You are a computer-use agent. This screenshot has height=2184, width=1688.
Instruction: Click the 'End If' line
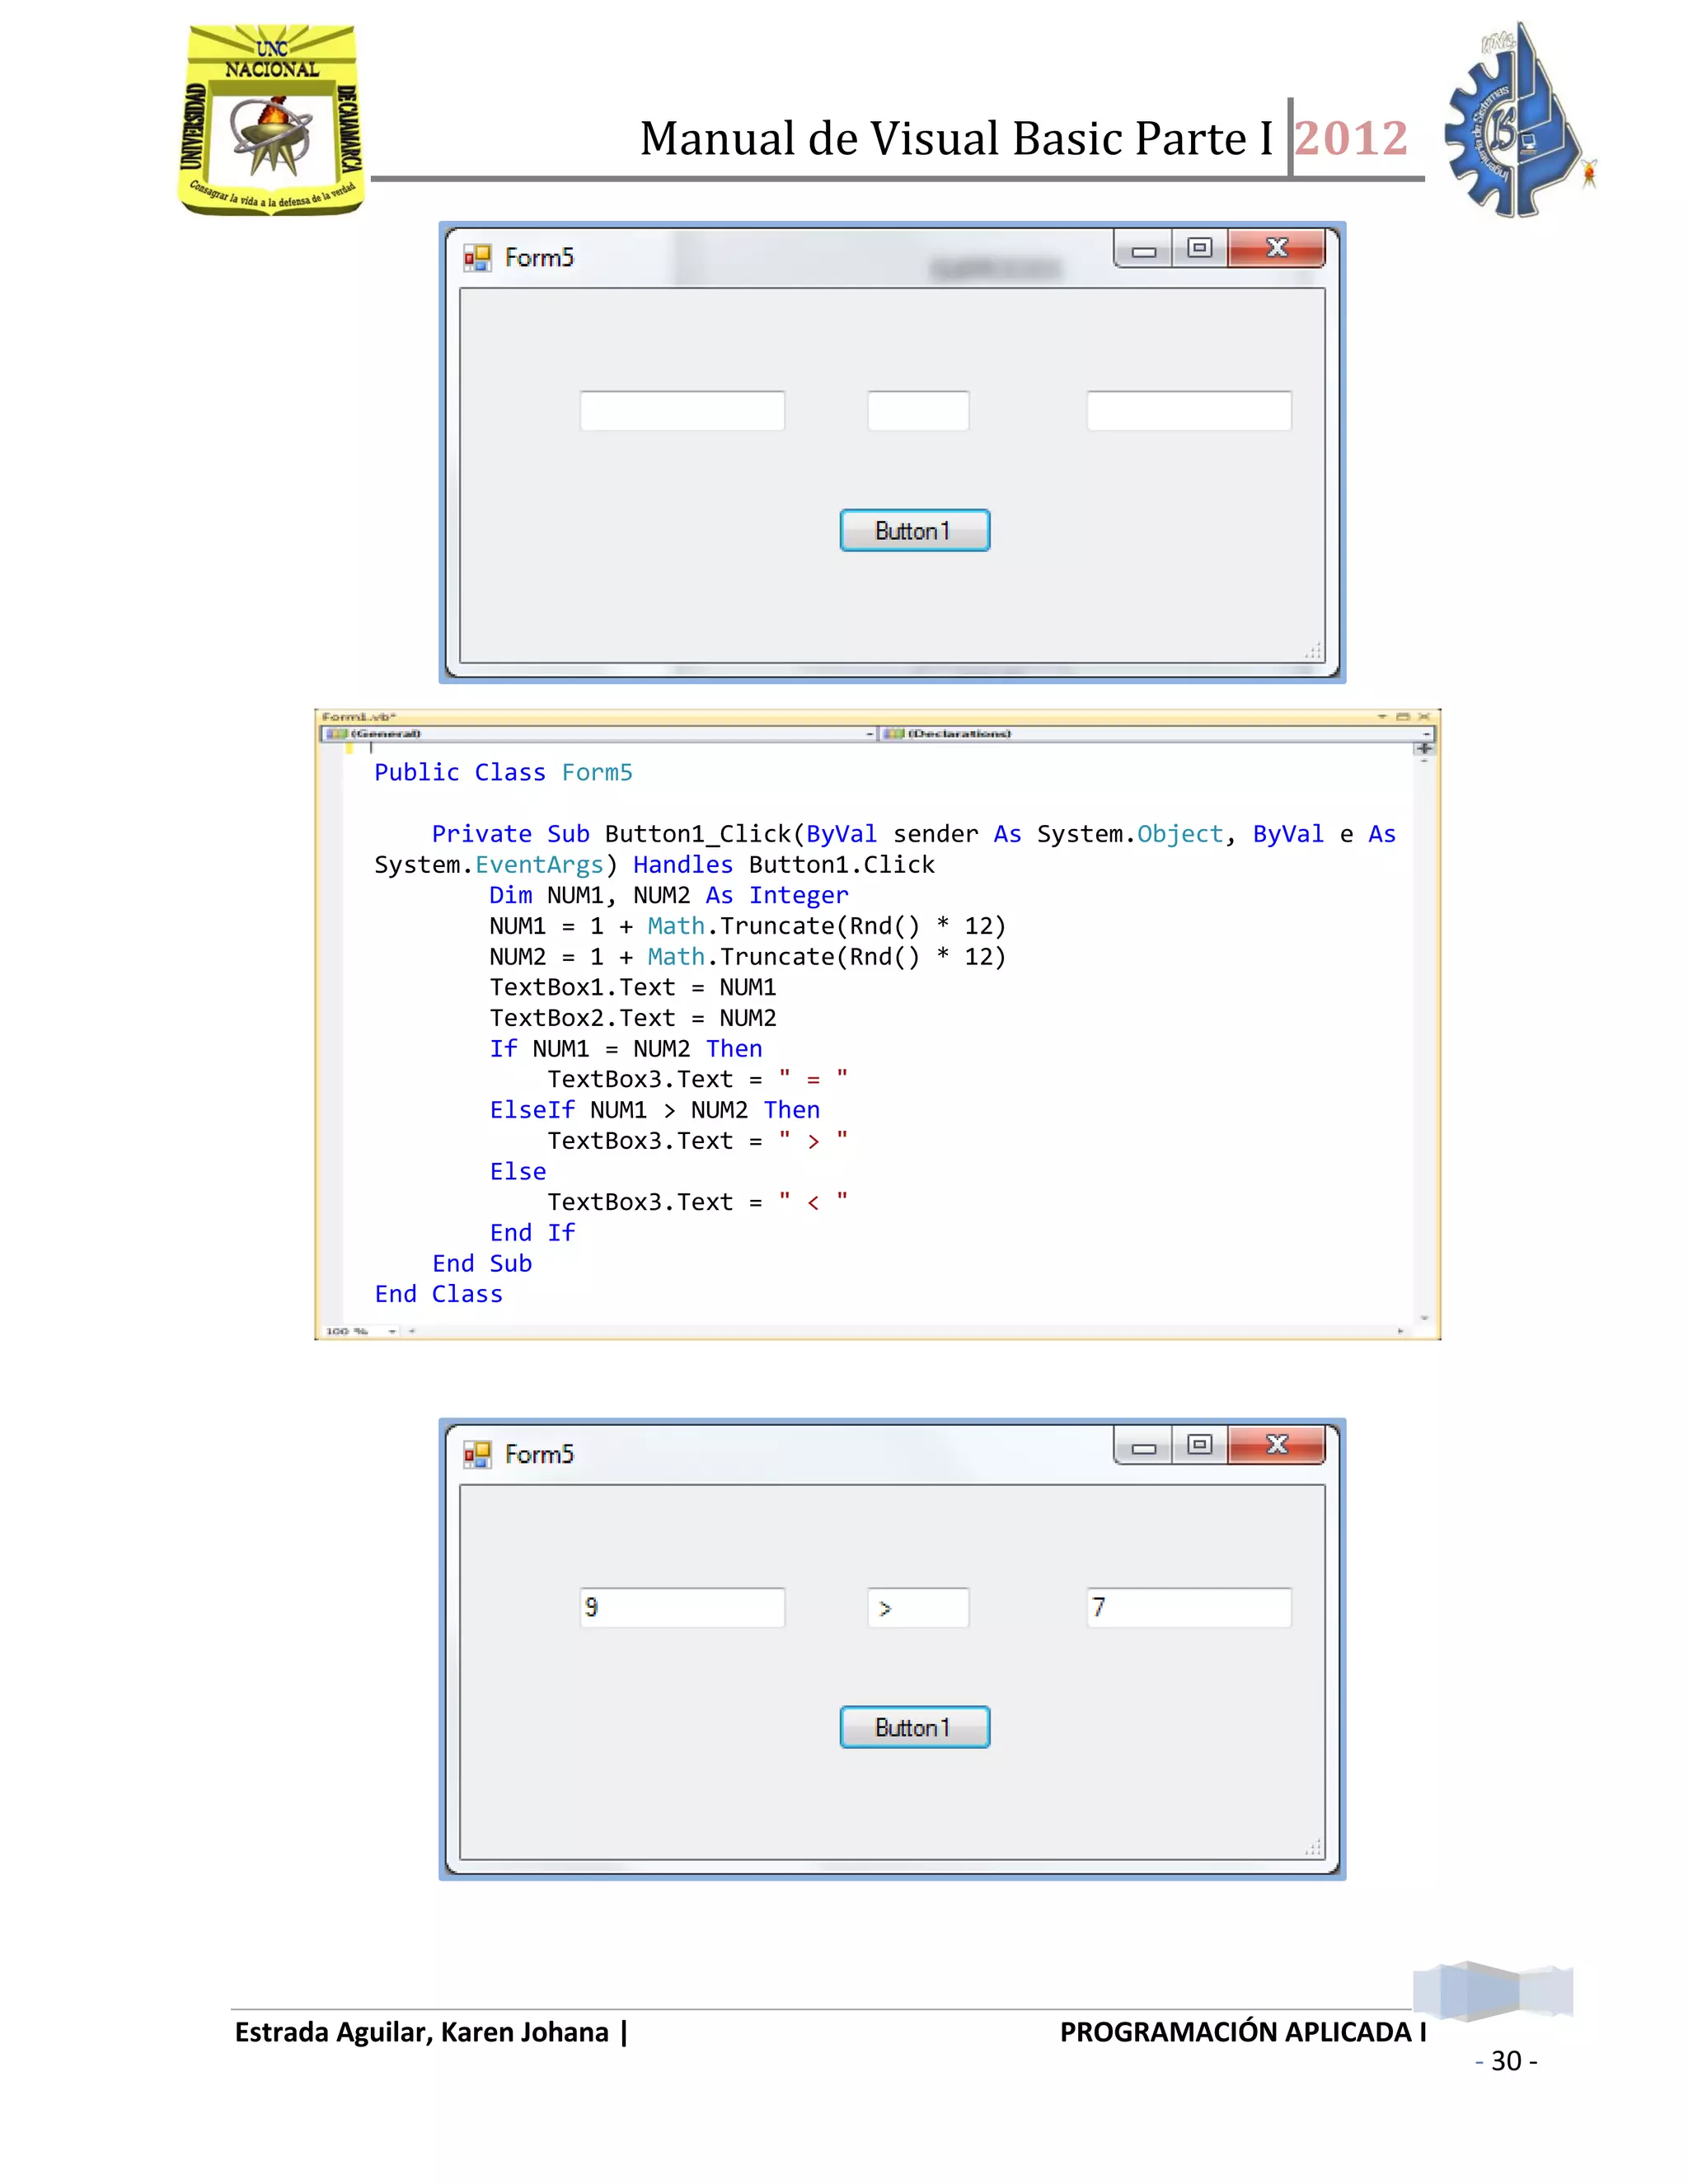tap(532, 1233)
